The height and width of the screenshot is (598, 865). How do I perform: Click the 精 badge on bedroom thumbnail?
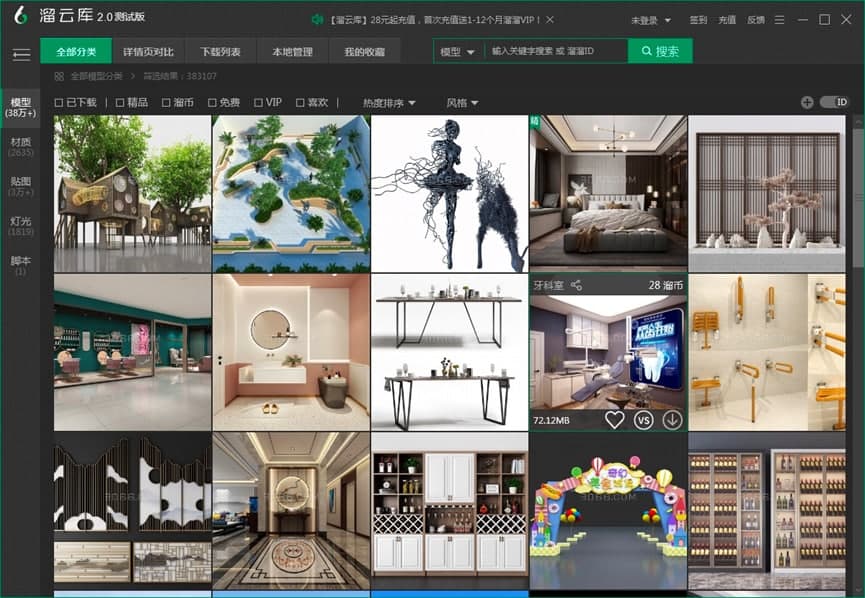pos(535,122)
